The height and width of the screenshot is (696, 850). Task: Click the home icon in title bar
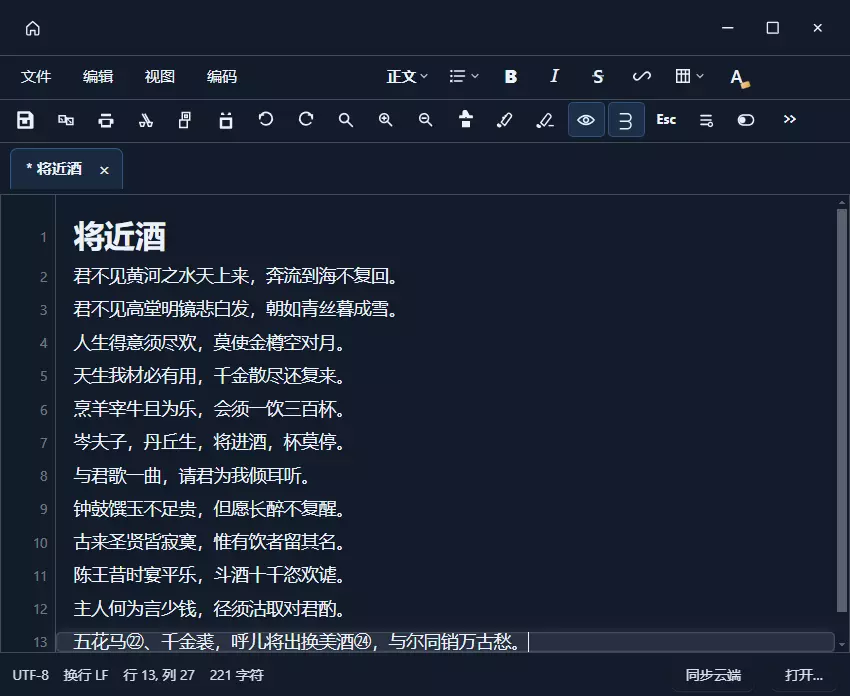tap(33, 28)
